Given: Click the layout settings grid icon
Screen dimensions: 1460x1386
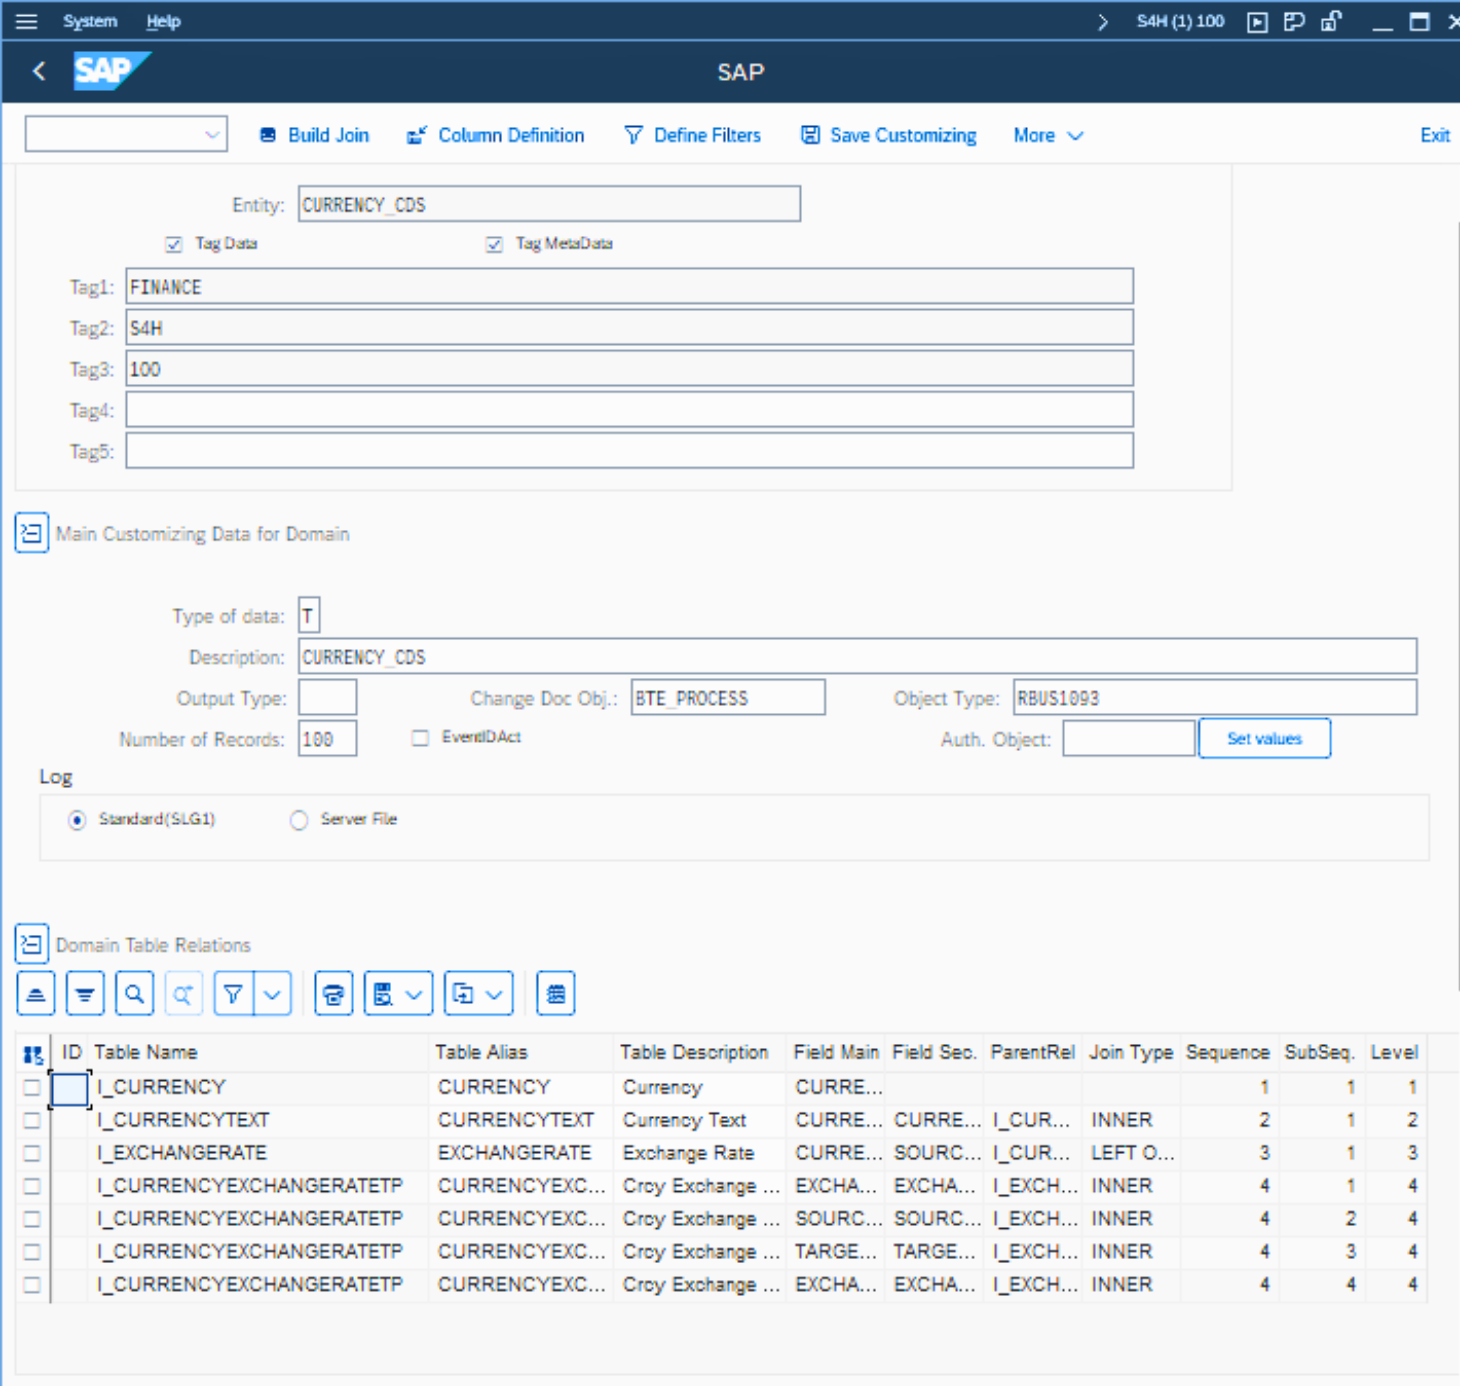Looking at the screenshot, I should (555, 994).
